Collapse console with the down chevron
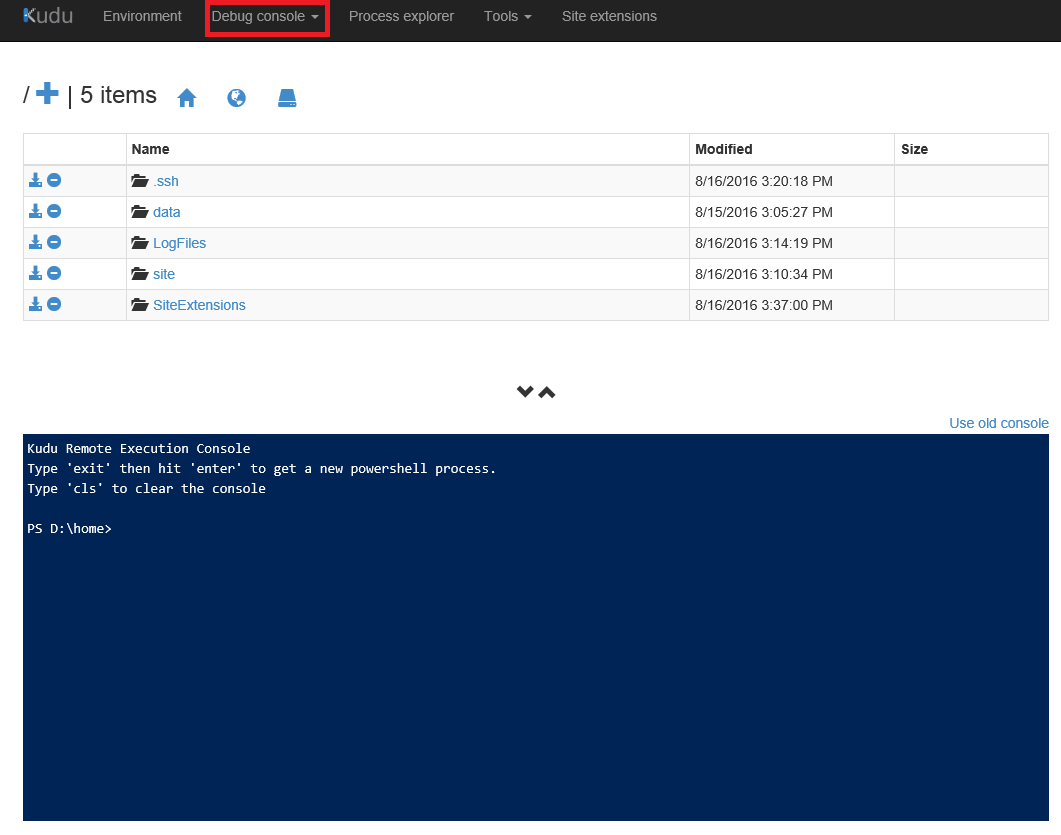The width and height of the screenshot is (1061, 835). (x=524, y=392)
